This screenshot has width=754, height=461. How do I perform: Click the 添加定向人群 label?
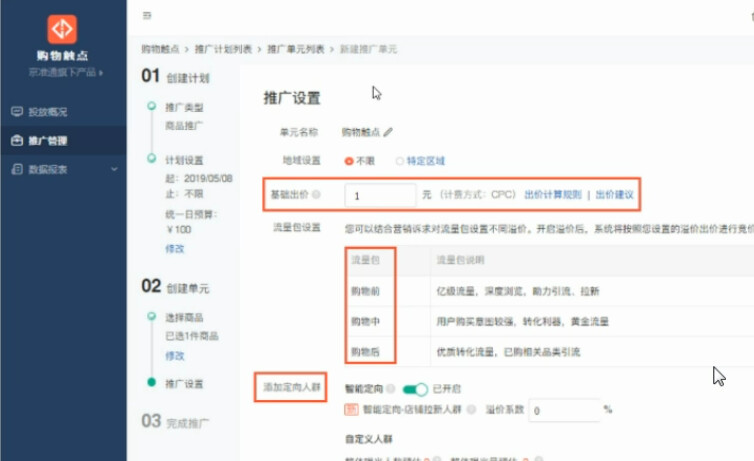[x=291, y=387]
